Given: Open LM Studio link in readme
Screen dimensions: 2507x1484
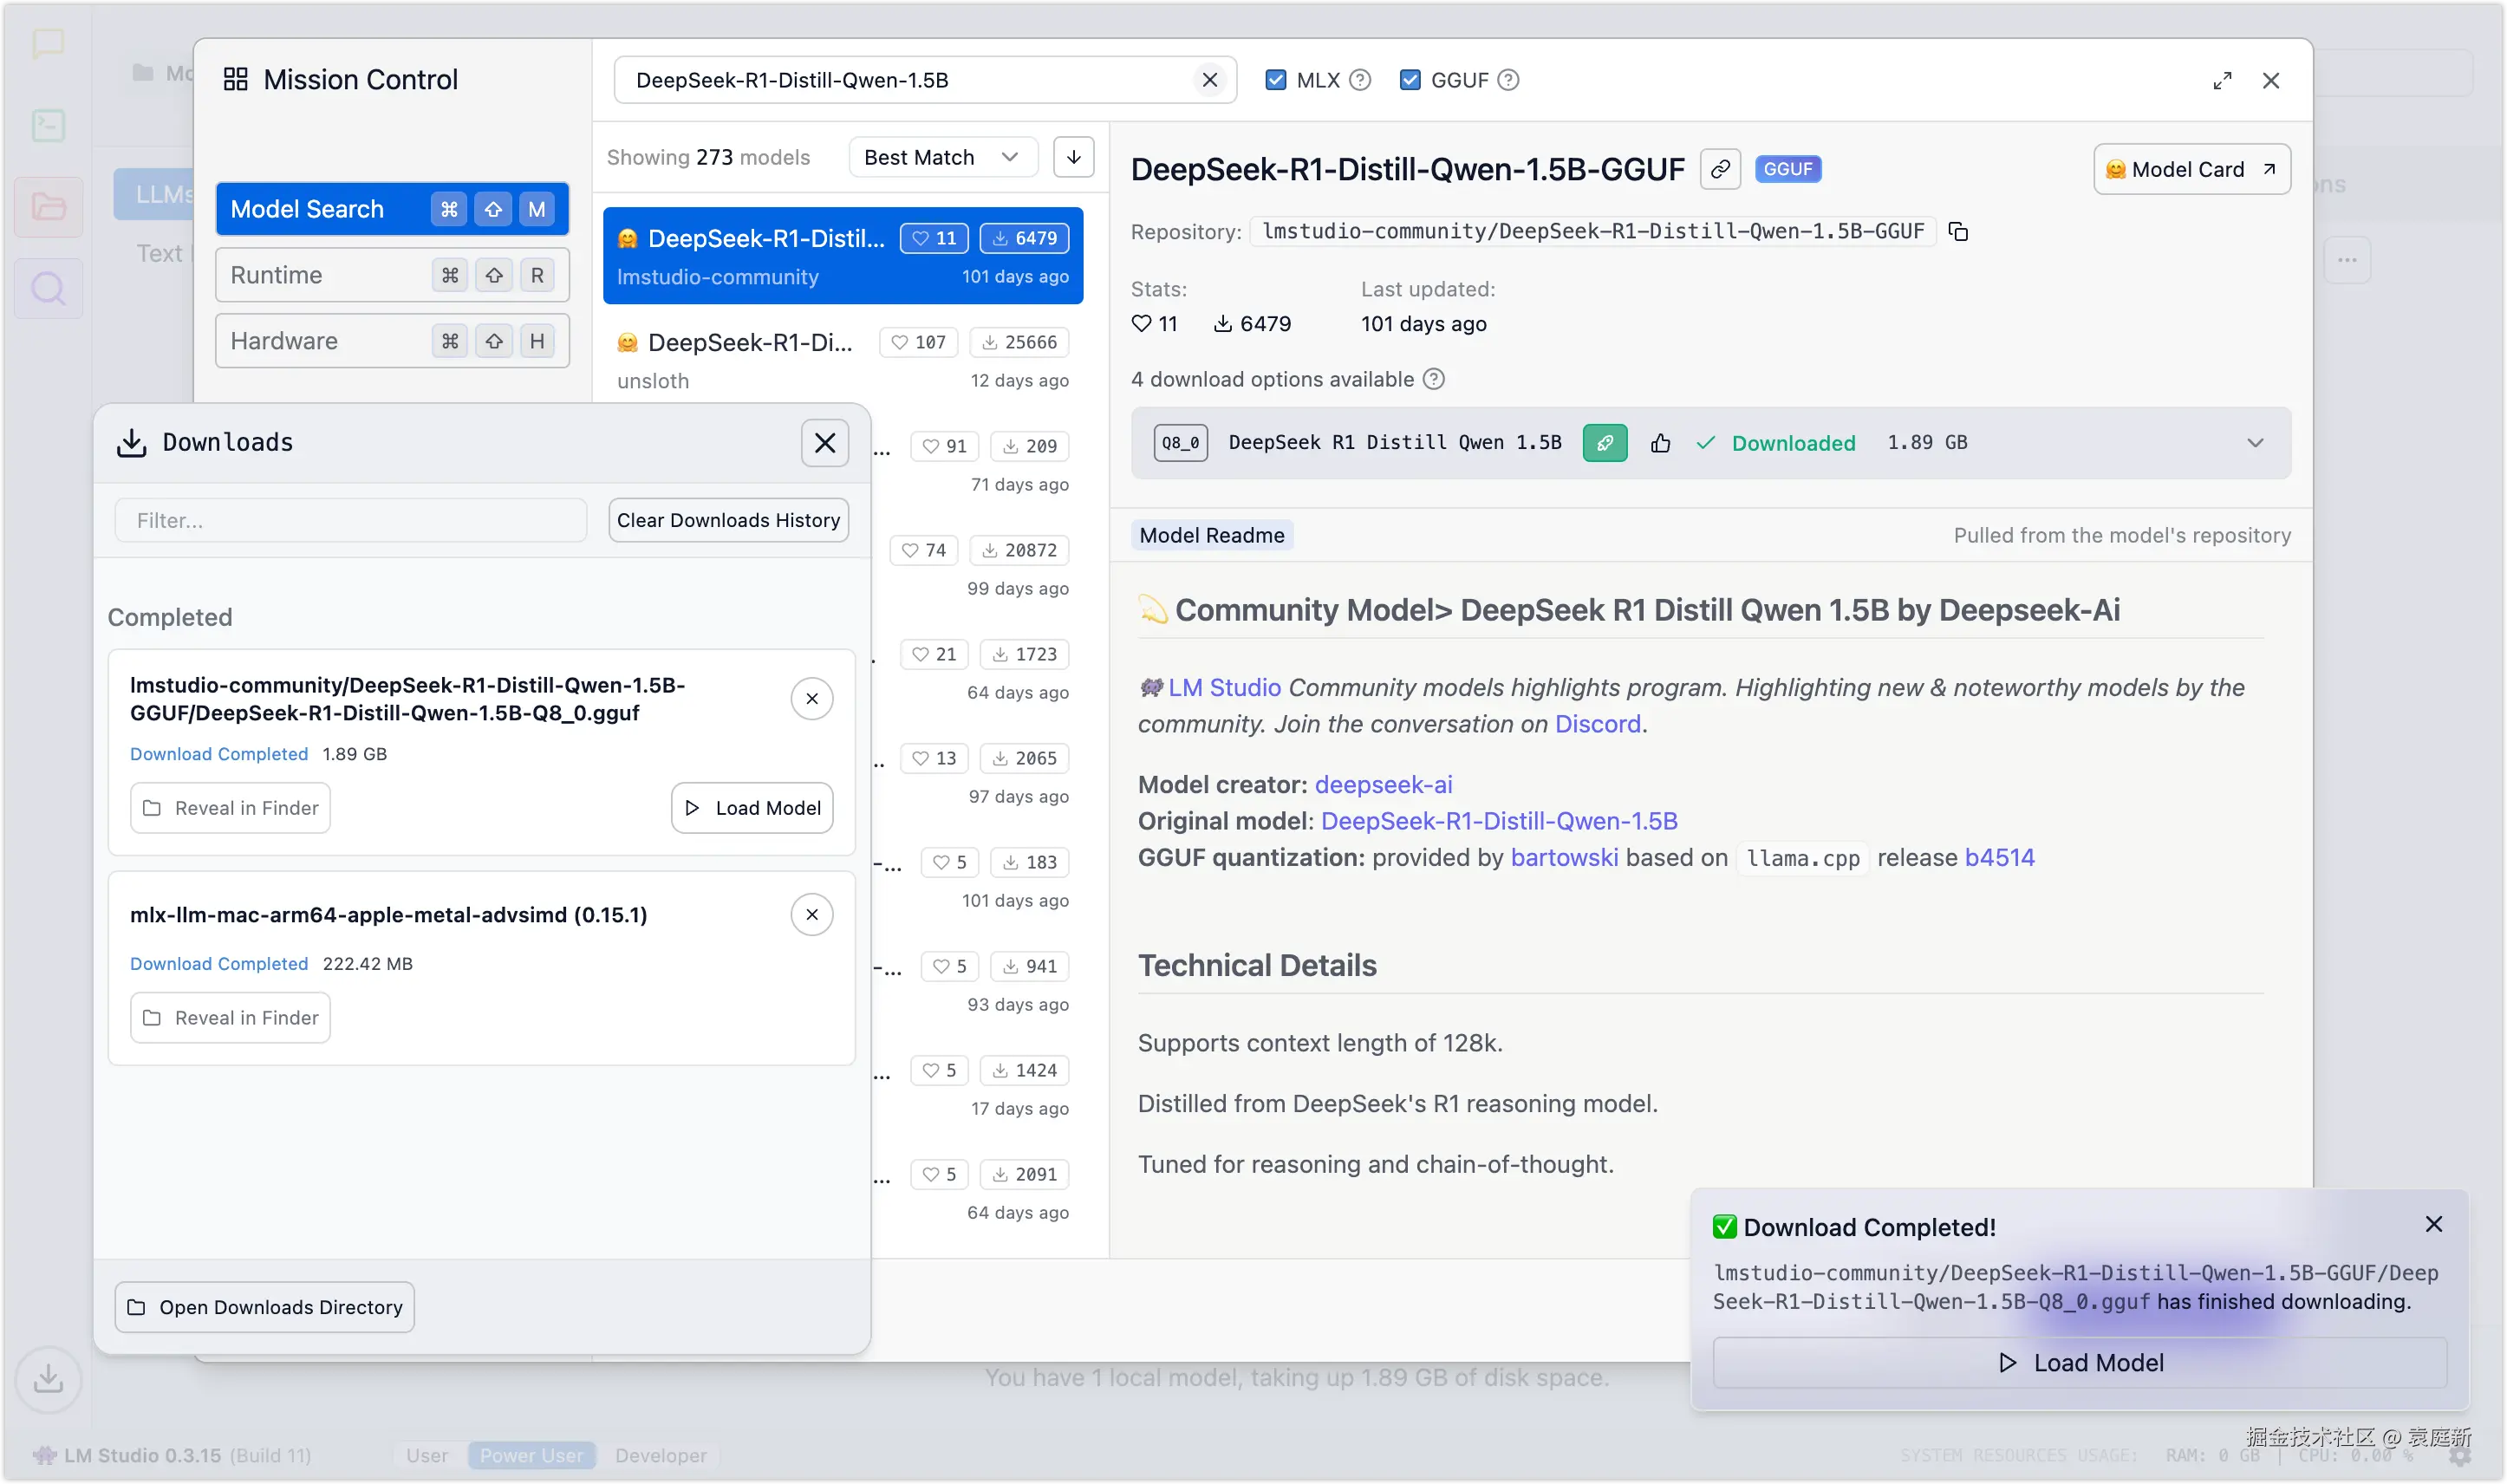Looking at the screenshot, I should click(x=1224, y=688).
